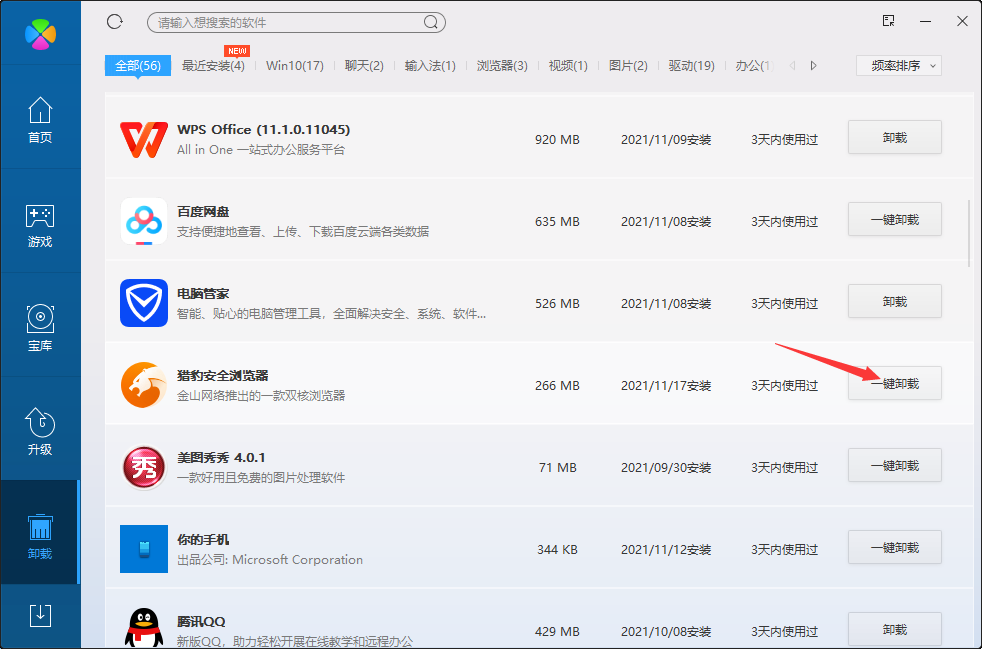
Task: Switch to the 驱动(19) tab
Action: pos(691,66)
